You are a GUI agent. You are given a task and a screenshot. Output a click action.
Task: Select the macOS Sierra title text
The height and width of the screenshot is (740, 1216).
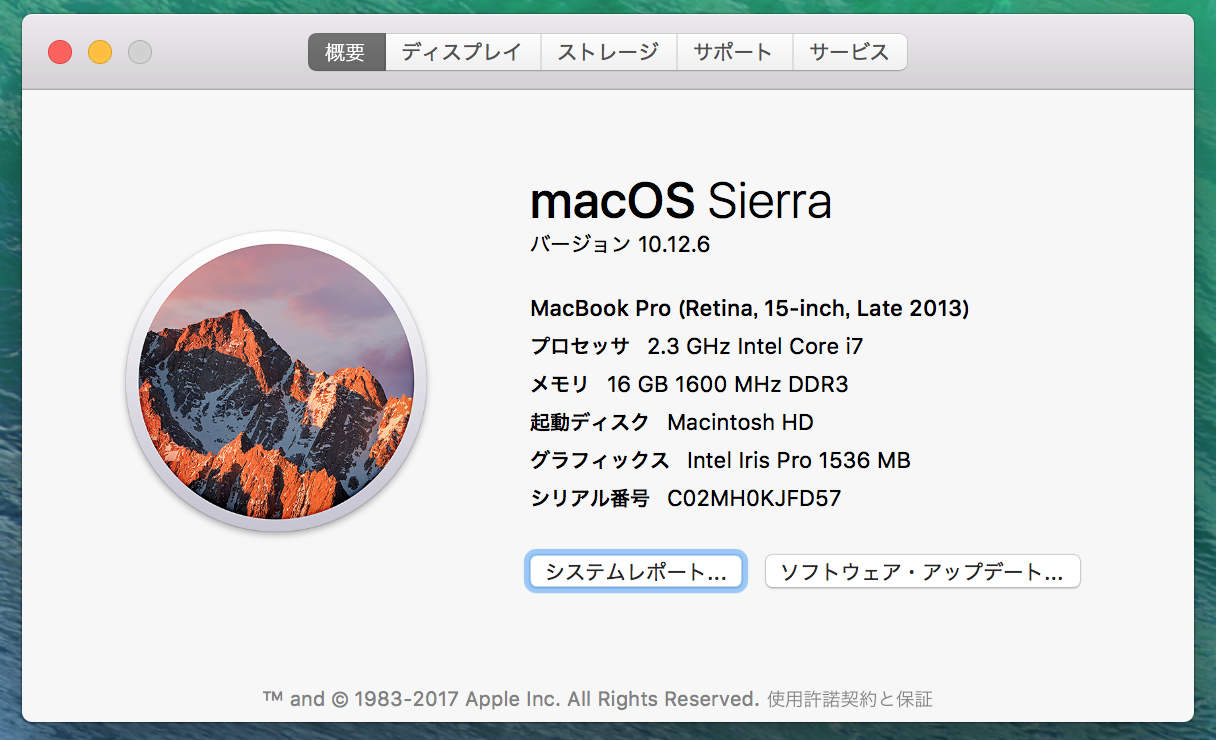coord(681,201)
